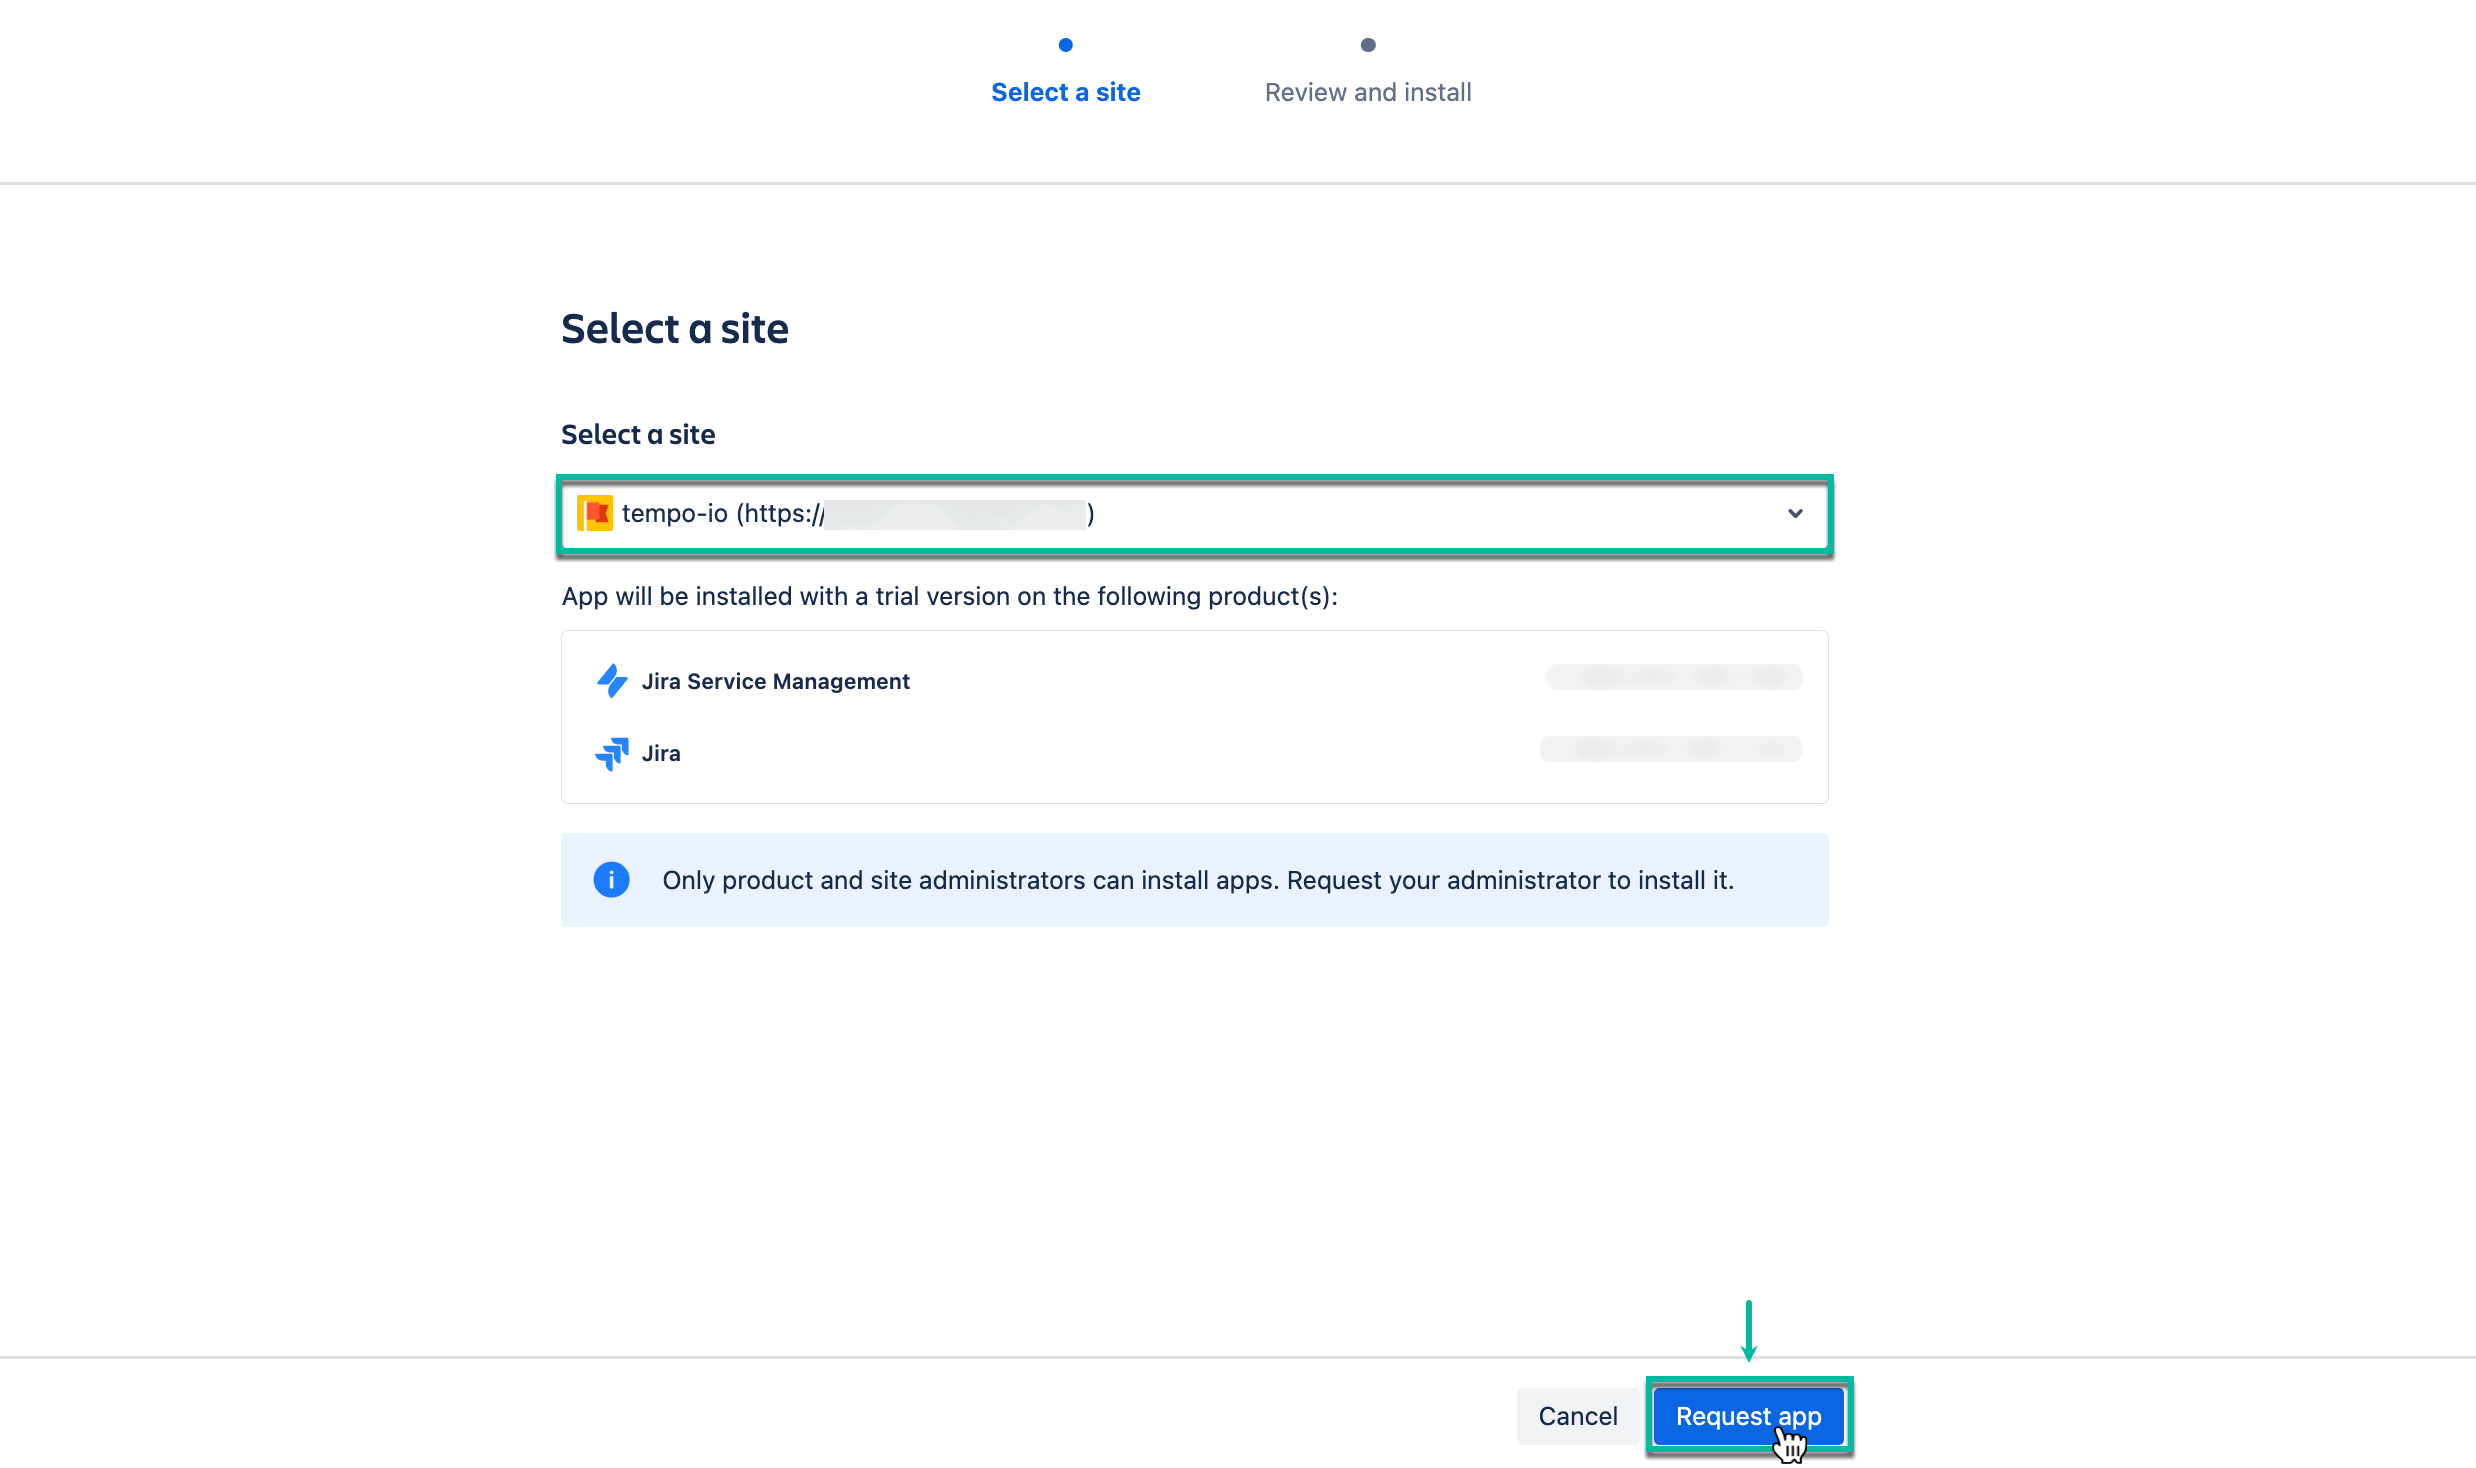Click the filled dot above Select a site

(1065, 45)
